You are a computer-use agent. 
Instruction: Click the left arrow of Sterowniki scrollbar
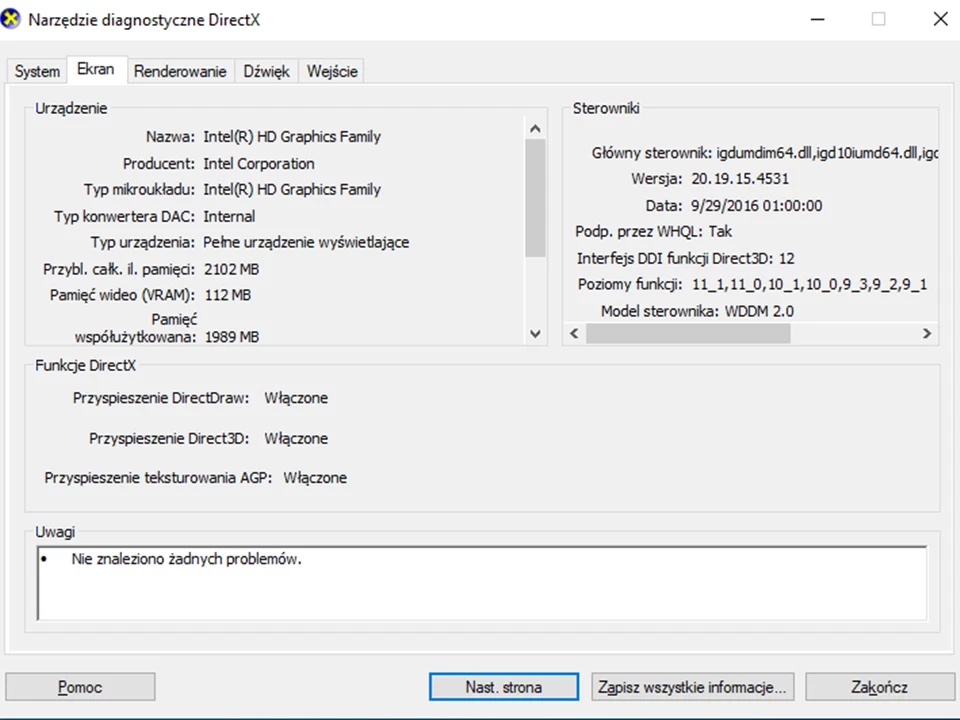pos(573,333)
